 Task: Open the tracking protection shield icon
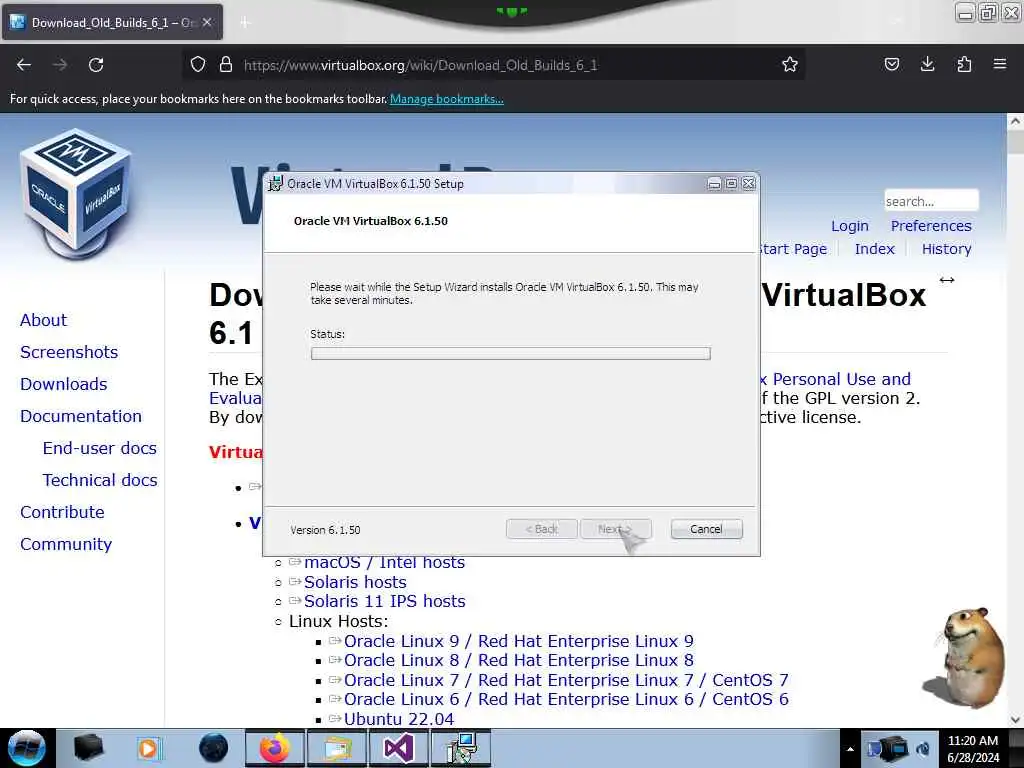click(x=198, y=65)
